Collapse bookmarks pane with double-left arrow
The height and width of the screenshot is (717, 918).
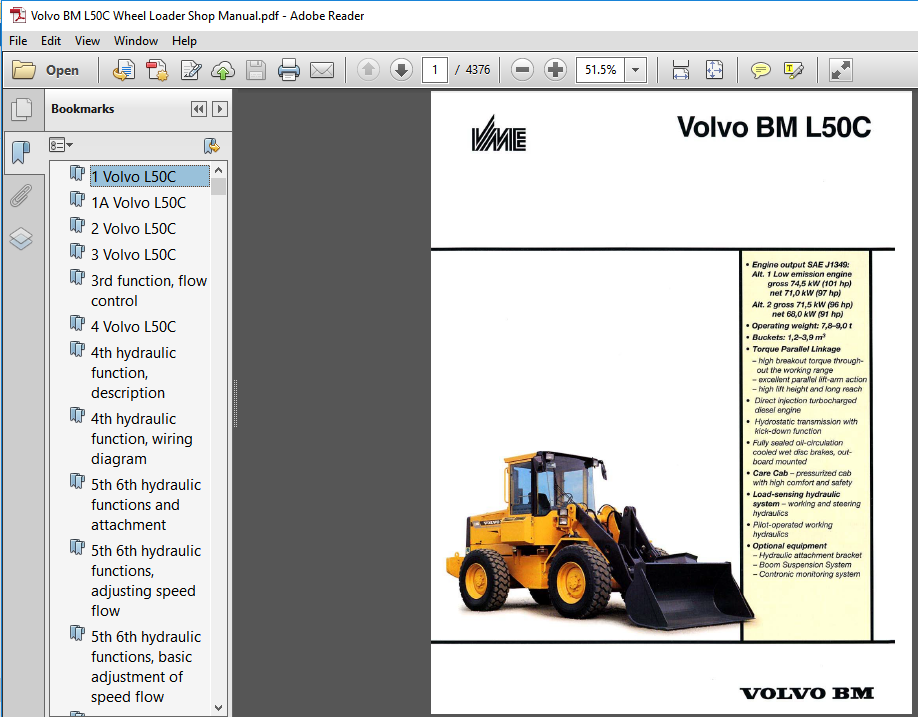click(x=199, y=109)
